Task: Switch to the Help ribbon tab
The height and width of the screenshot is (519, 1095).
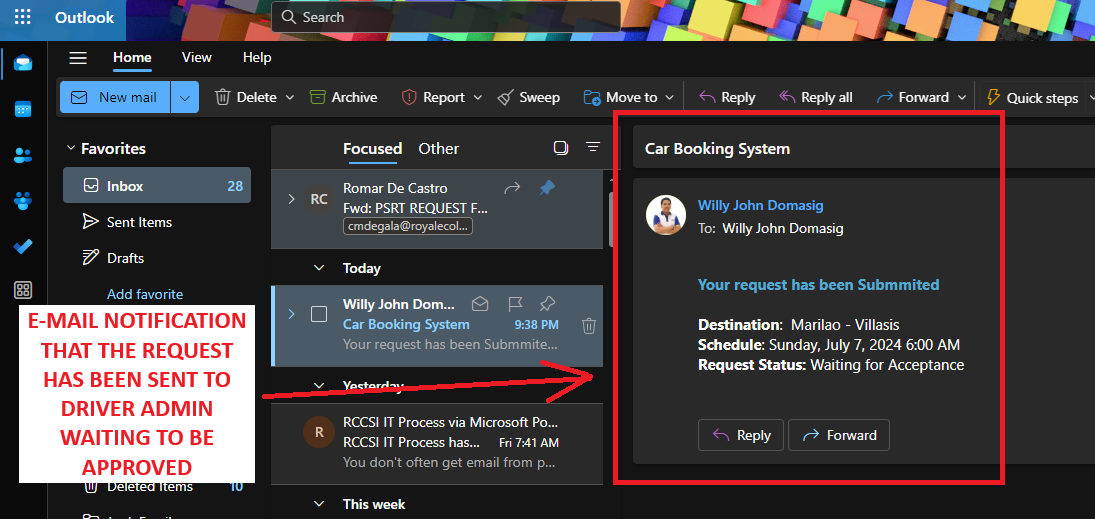Action: (257, 58)
